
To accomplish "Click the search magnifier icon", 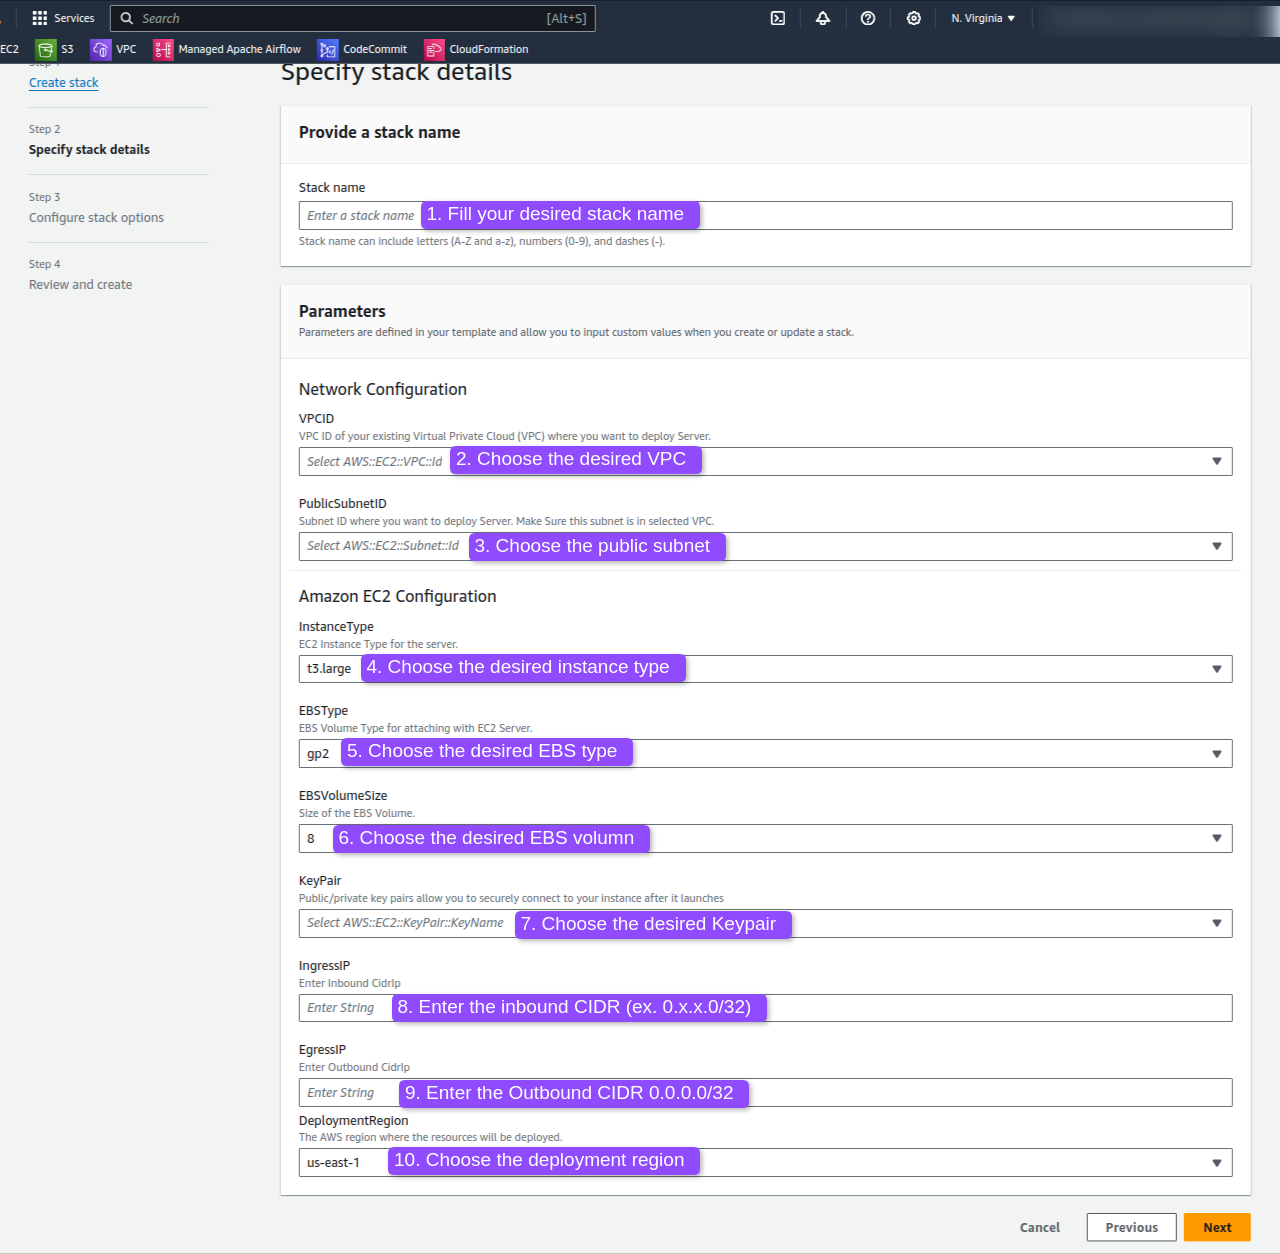I will click(x=127, y=18).
